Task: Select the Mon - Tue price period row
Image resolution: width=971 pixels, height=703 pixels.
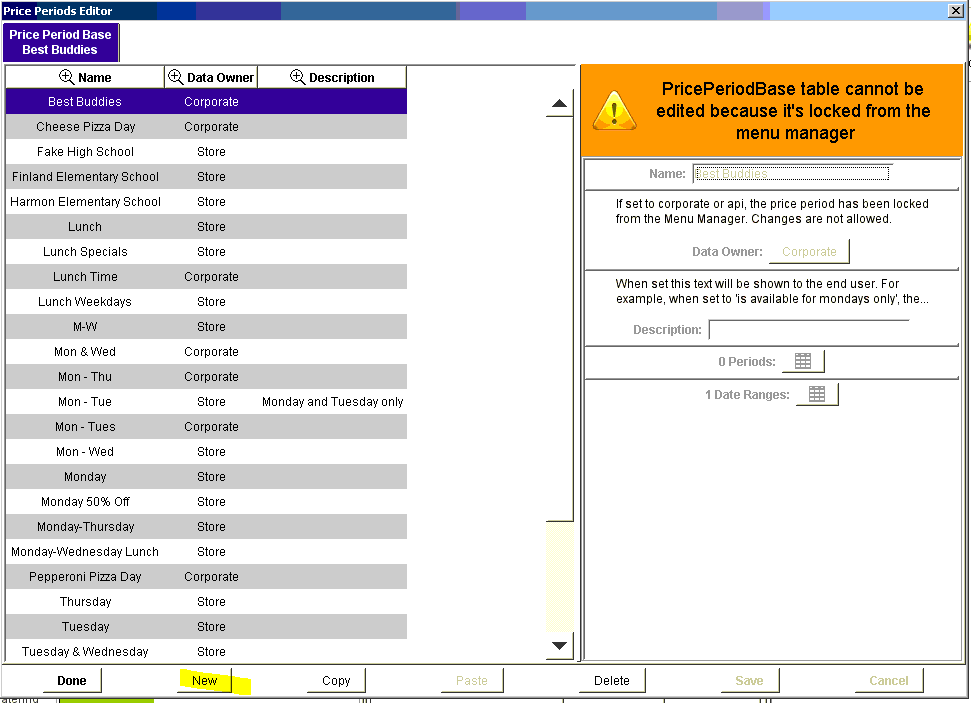Action: pyautogui.click(x=85, y=402)
